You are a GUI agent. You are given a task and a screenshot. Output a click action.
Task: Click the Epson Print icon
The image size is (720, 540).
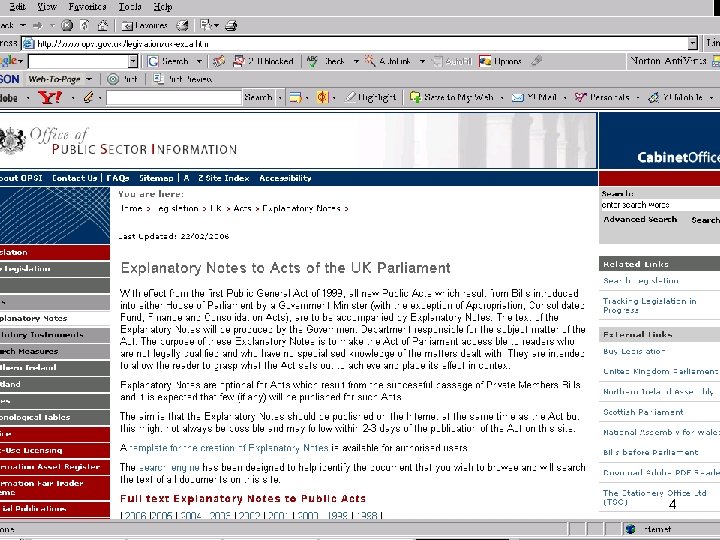(x=113, y=79)
